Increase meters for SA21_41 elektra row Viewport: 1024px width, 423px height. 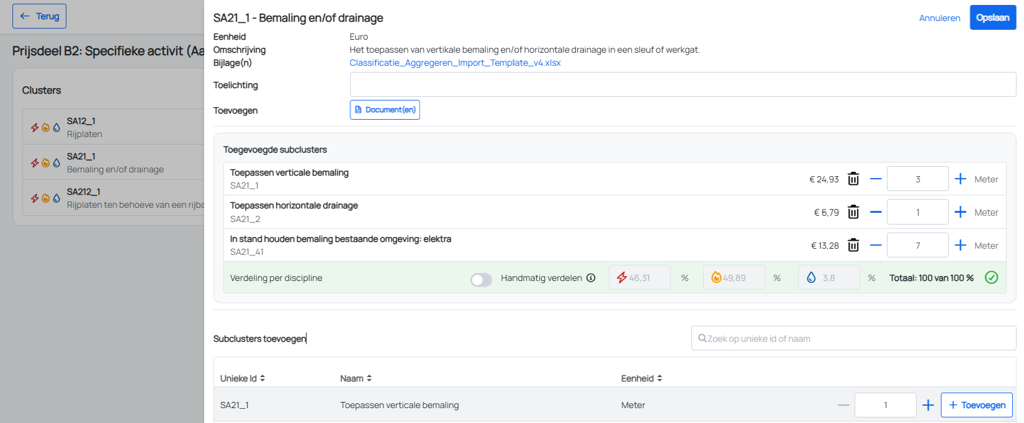click(960, 245)
